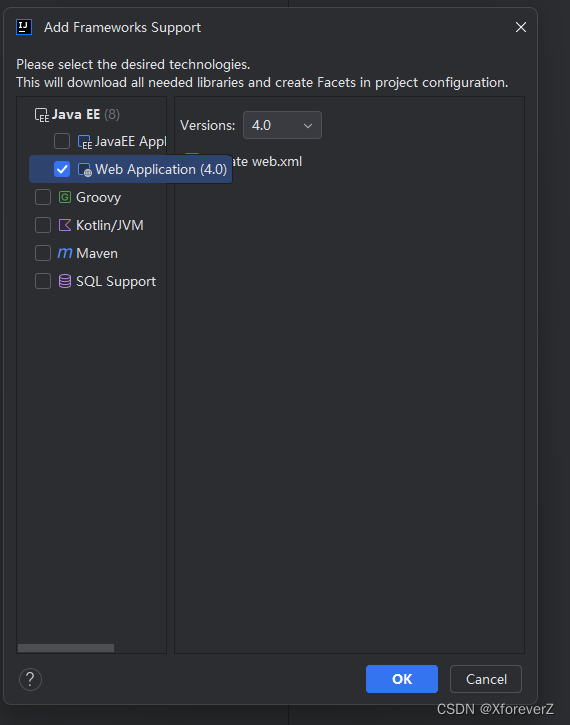Click the SQL Support database icon
The image size is (570, 725).
65,281
